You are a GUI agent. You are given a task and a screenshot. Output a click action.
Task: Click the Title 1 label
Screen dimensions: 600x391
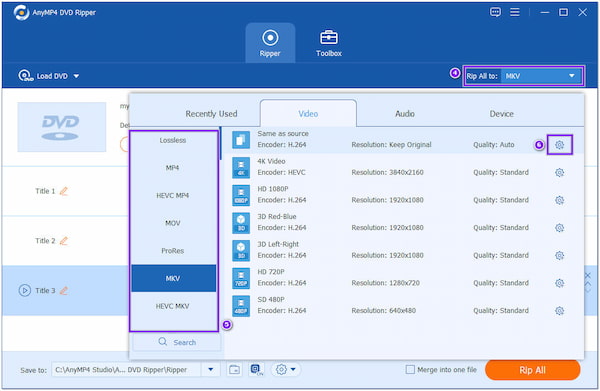(x=45, y=191)
